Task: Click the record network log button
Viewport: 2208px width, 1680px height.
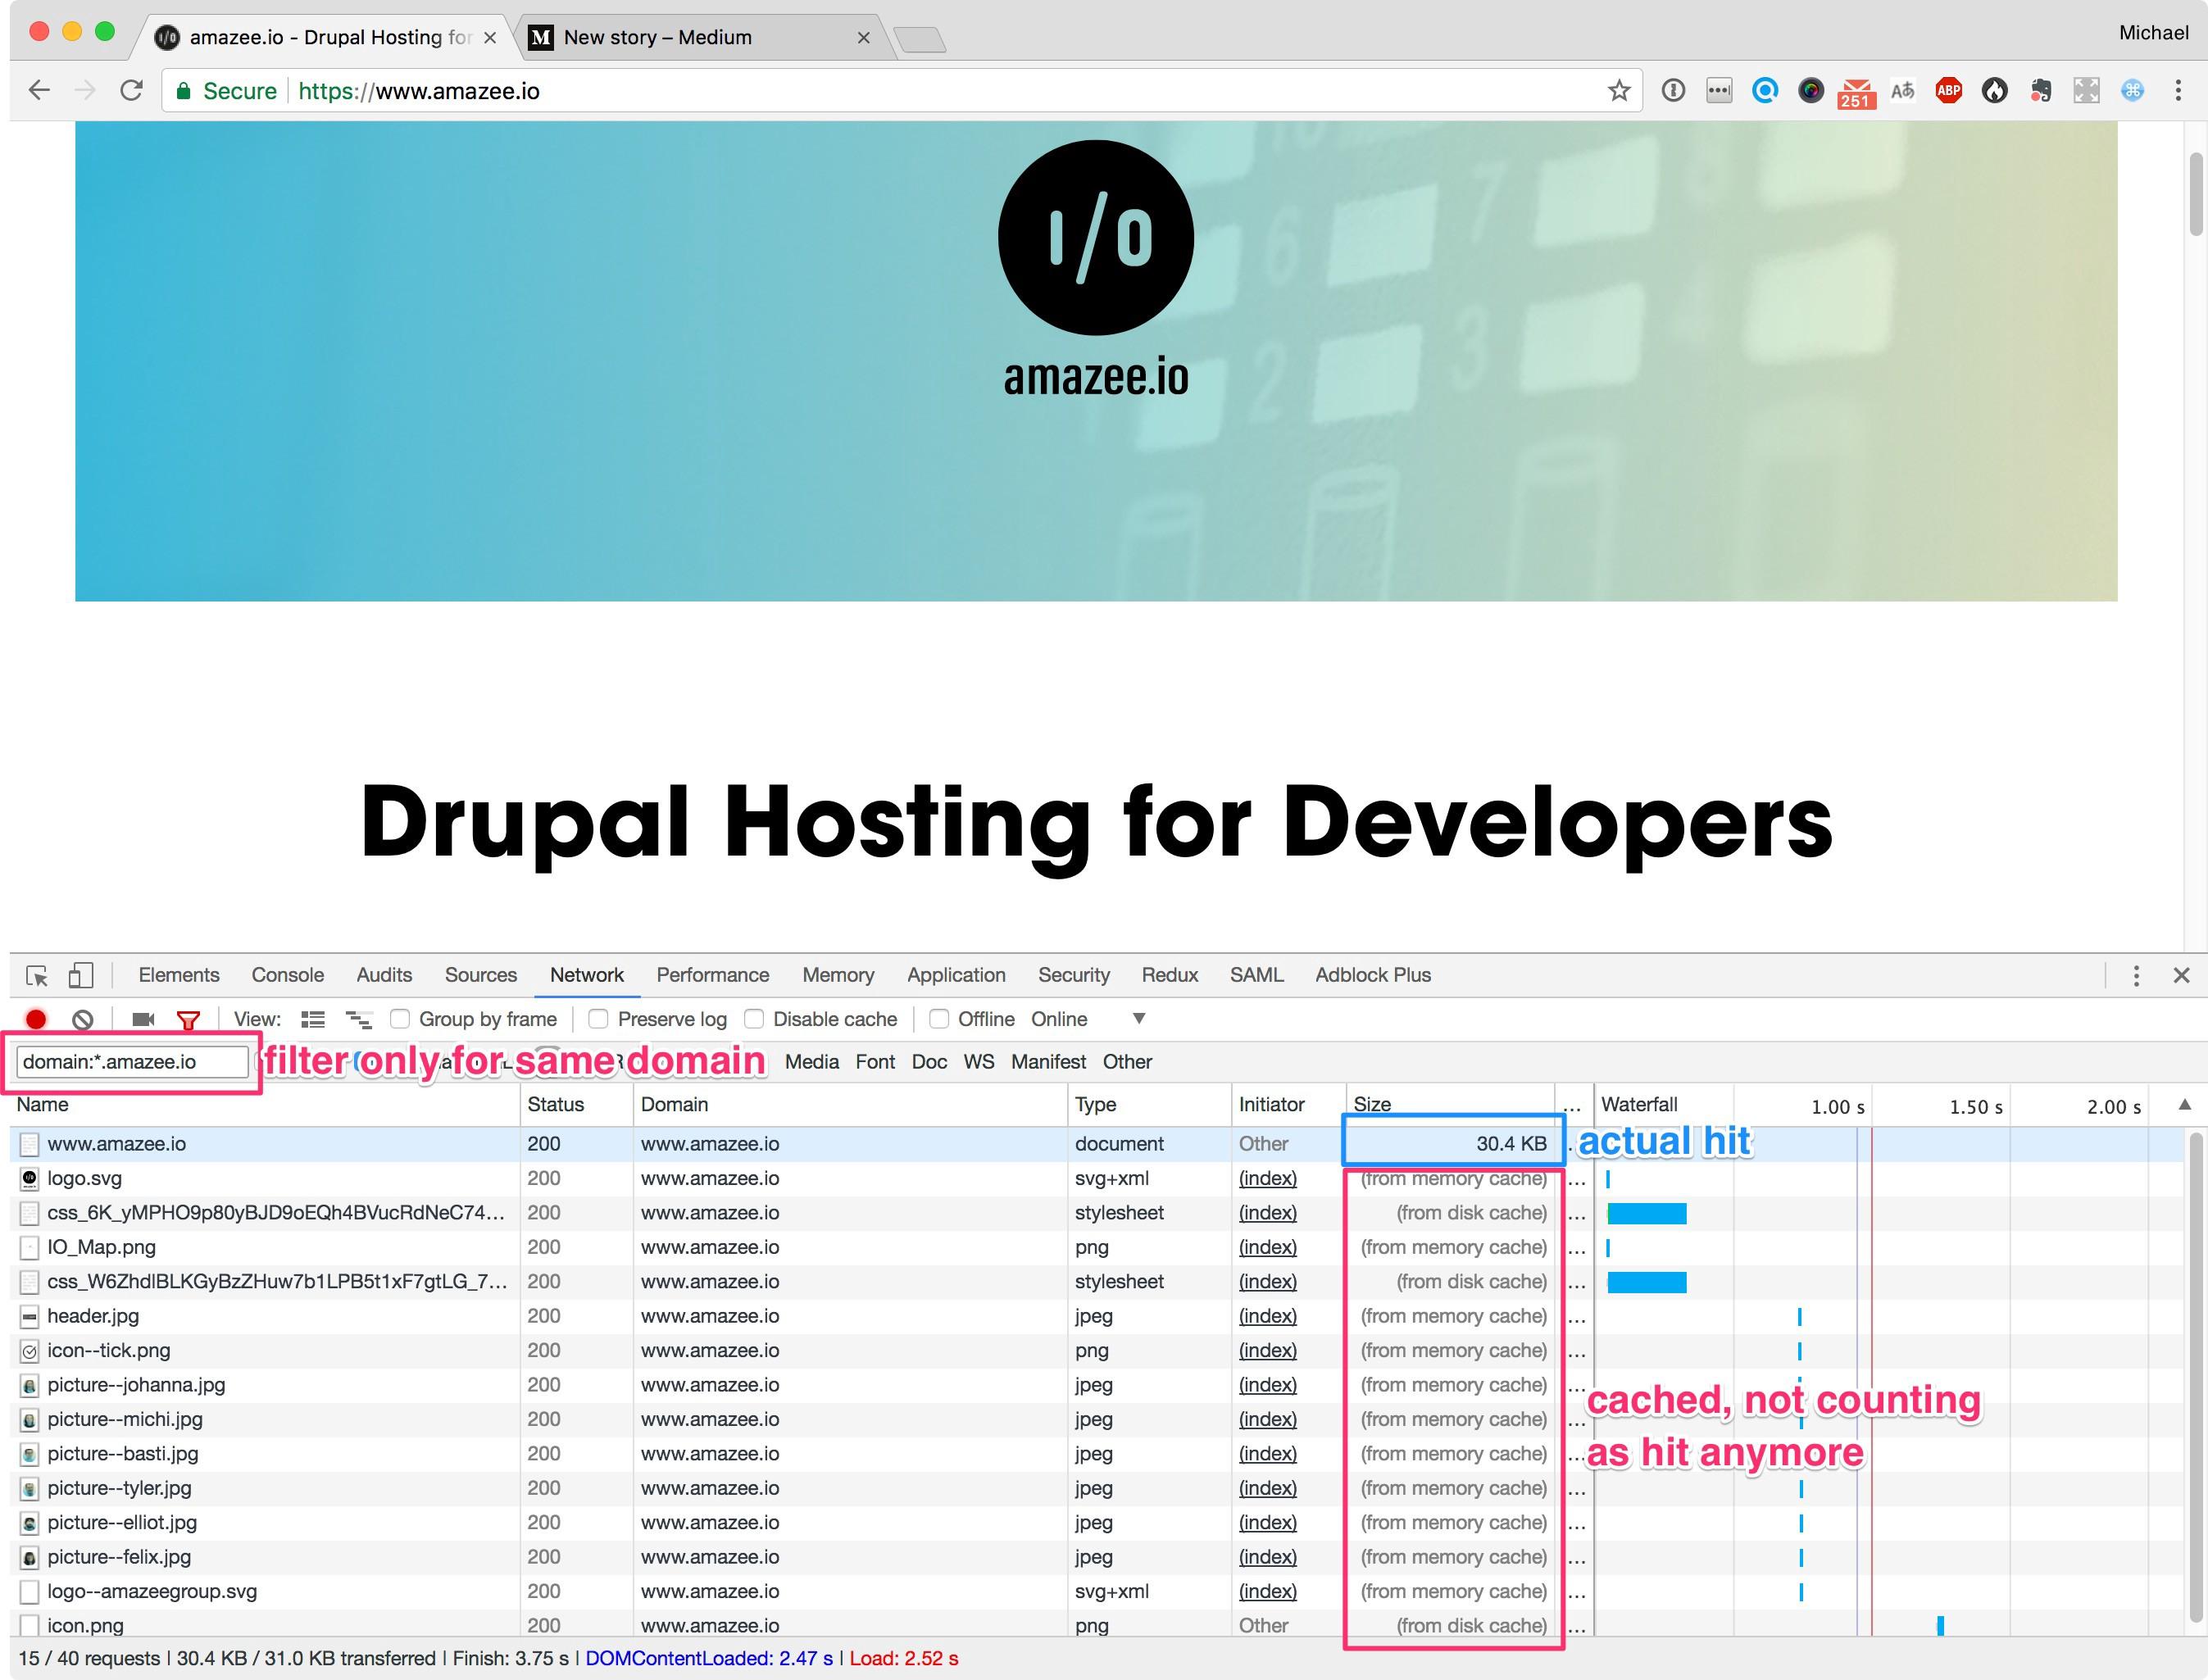Action: [36, 1019]
